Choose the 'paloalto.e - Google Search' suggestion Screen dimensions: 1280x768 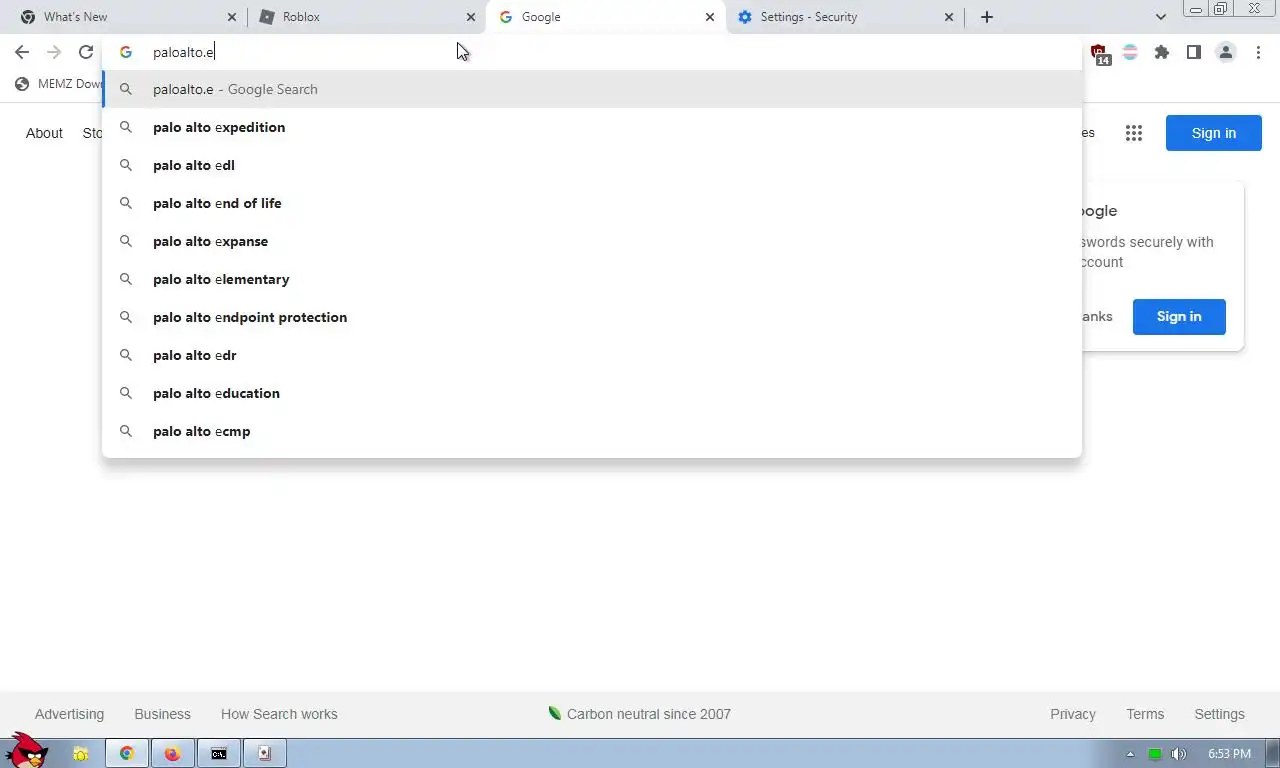(x=592, y=89)
